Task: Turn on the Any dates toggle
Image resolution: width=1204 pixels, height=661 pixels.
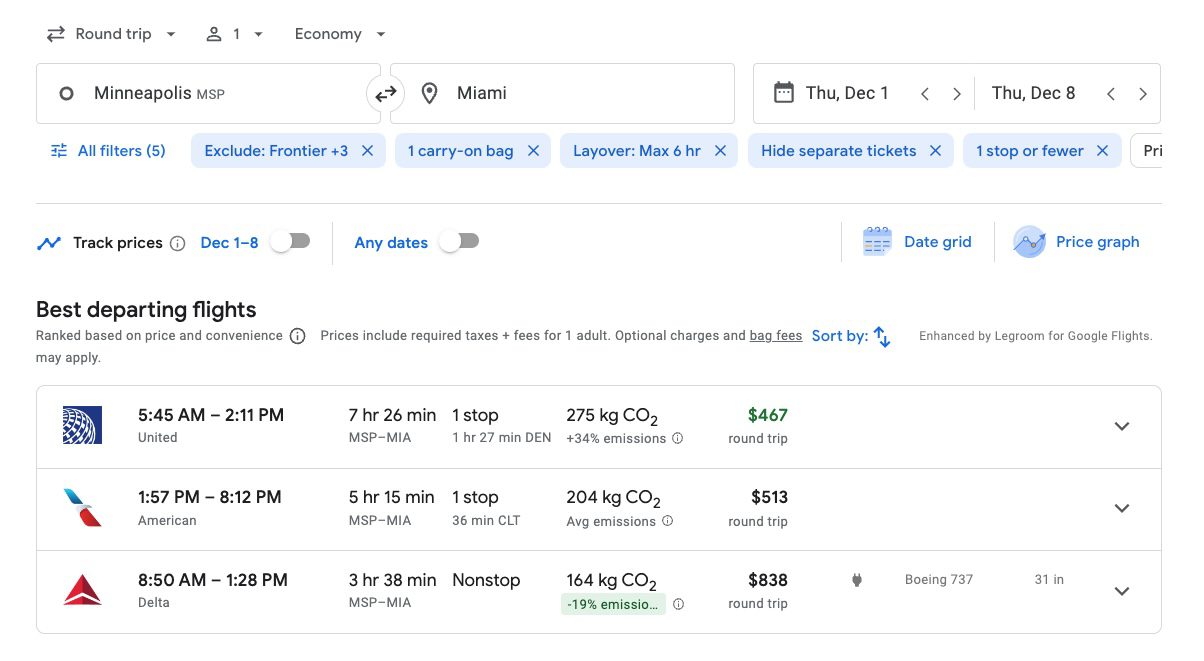Action: click(459, 241)
